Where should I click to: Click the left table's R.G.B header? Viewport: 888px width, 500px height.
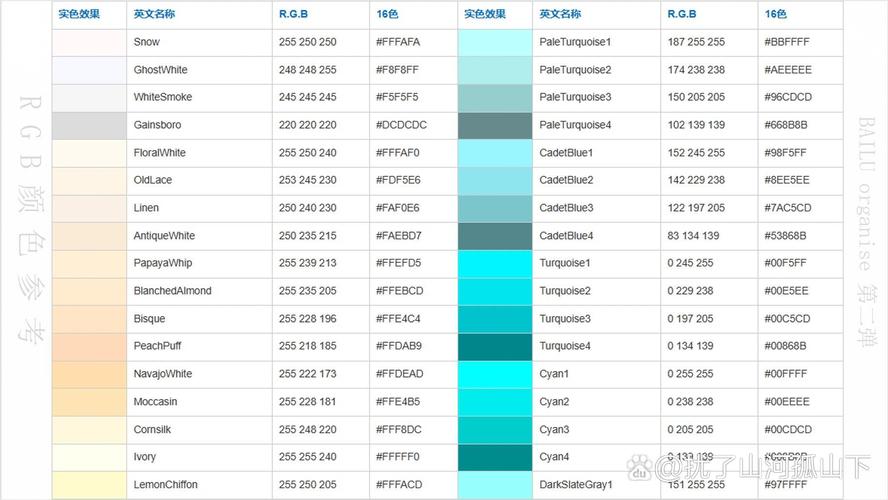pos(292,14)
